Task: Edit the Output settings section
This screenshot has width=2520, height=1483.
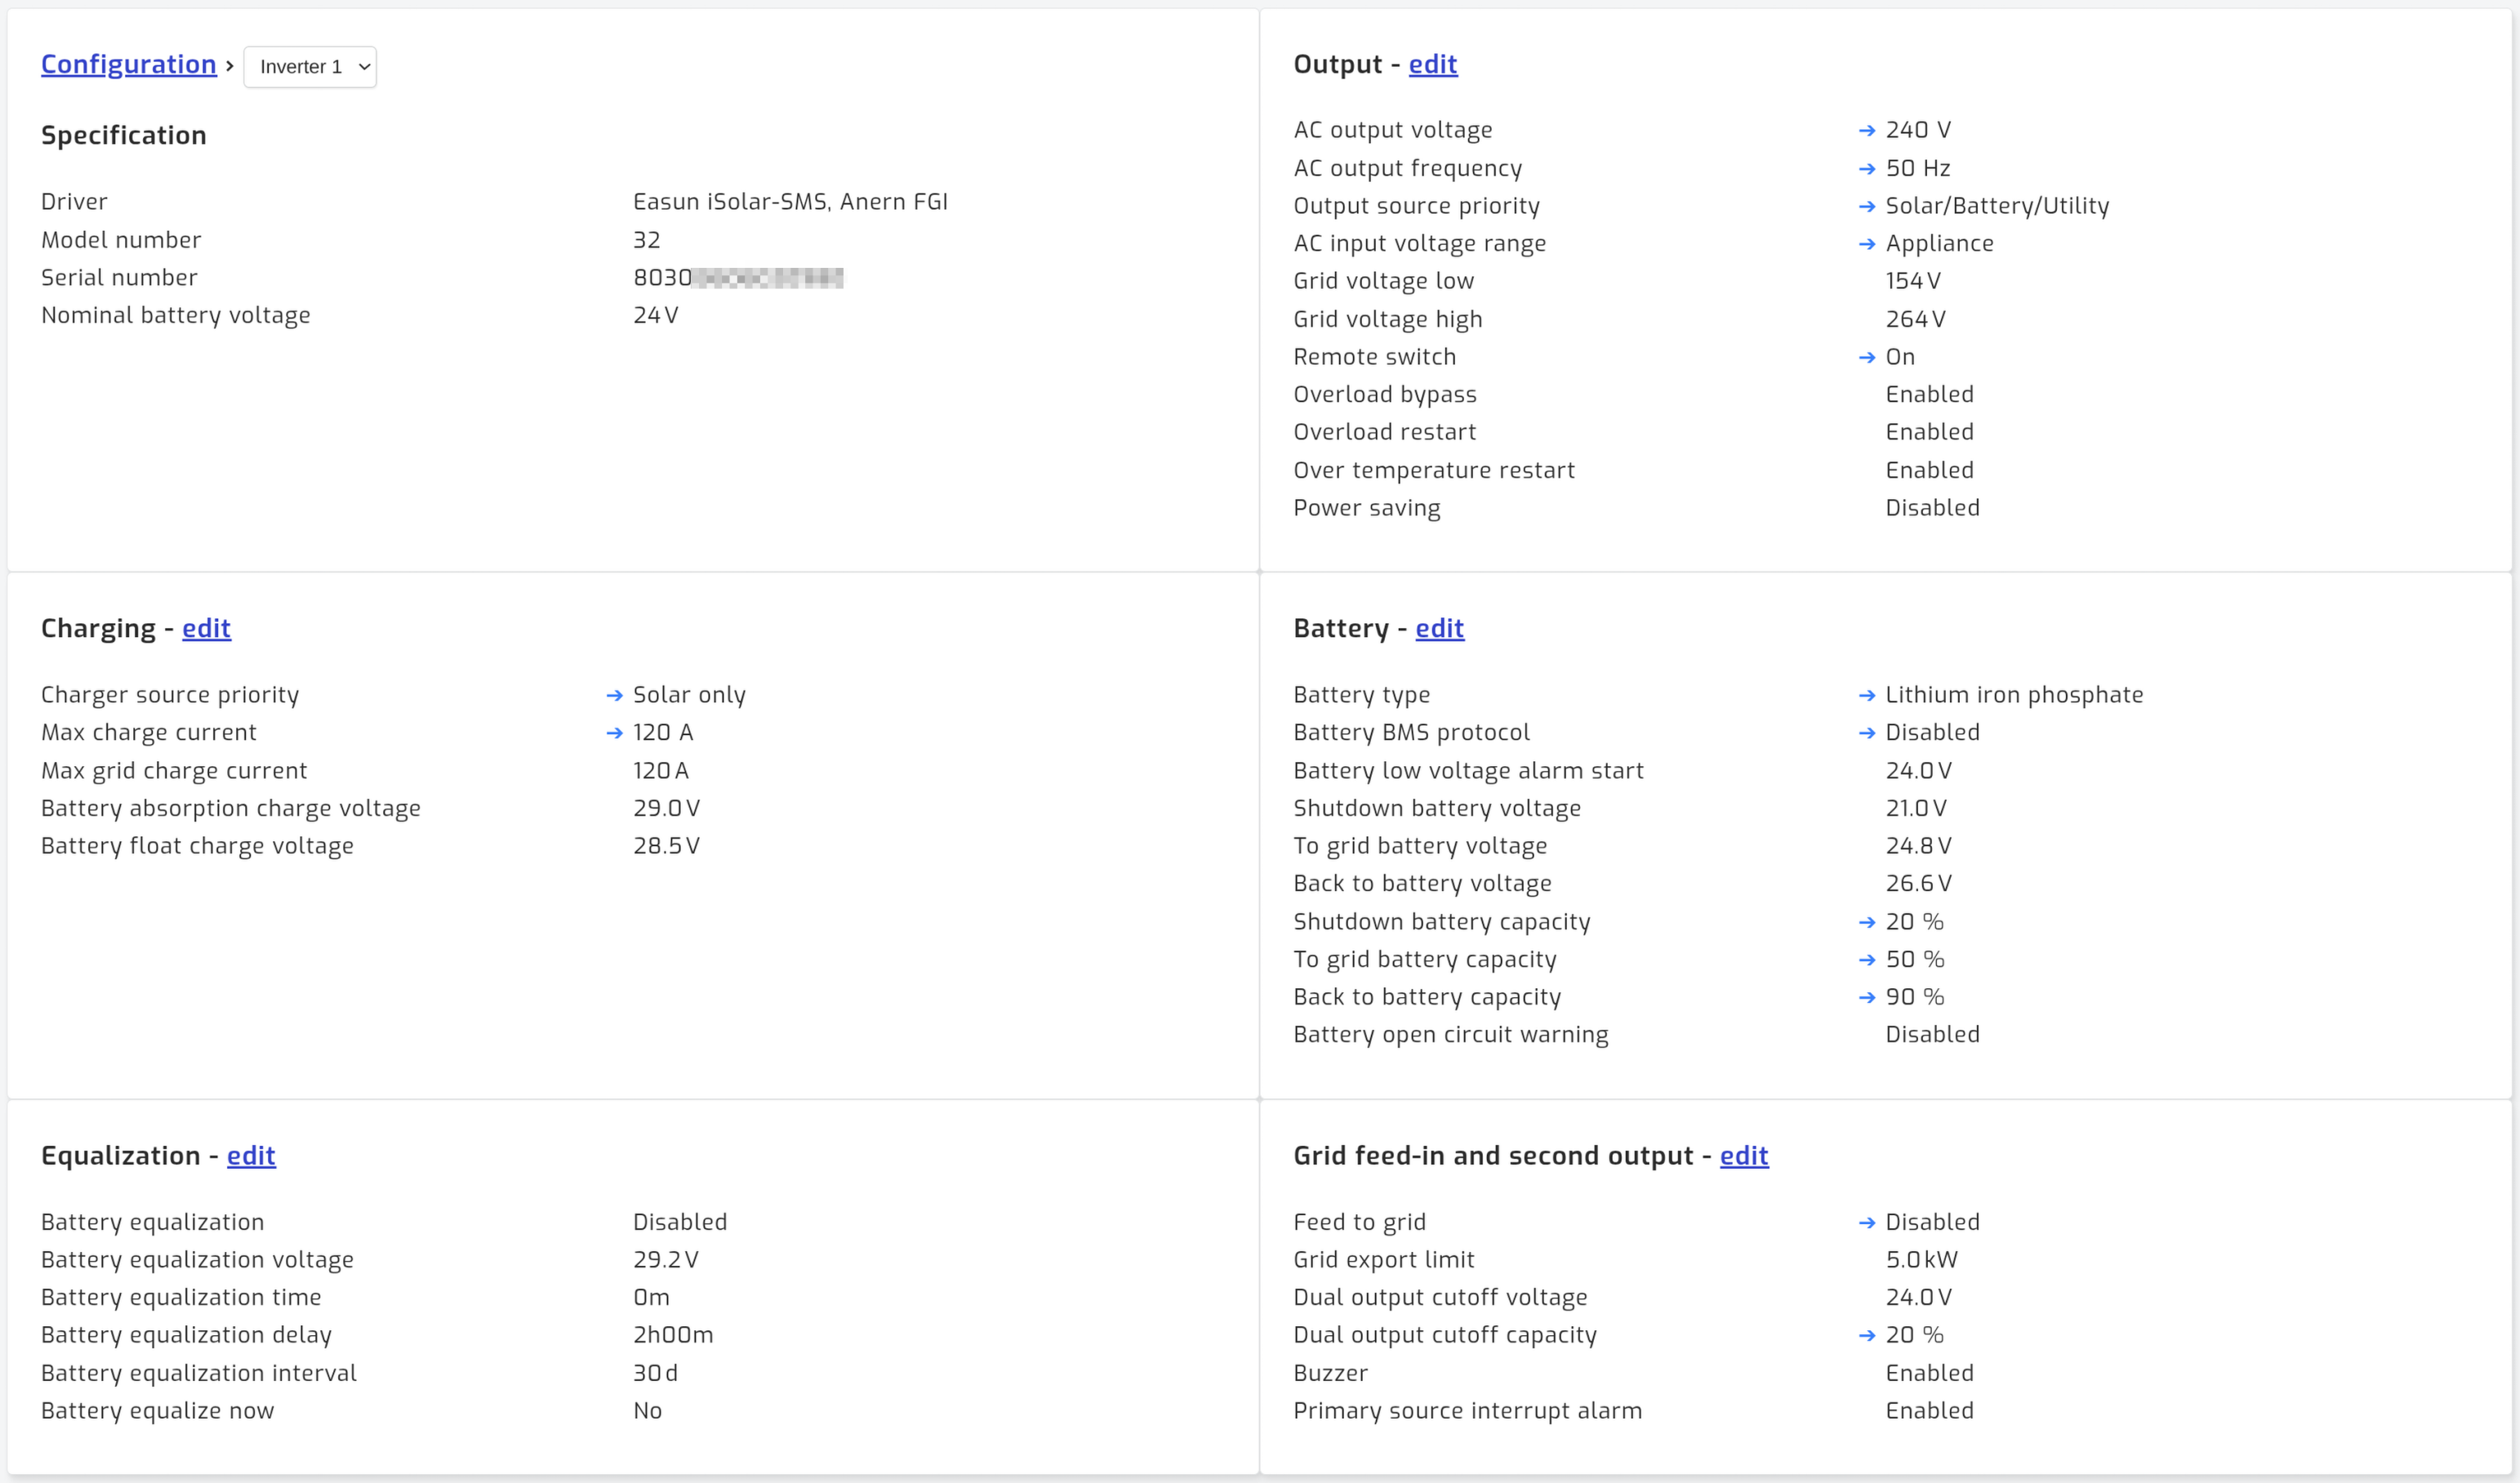Action: (x=1433, y=64)
